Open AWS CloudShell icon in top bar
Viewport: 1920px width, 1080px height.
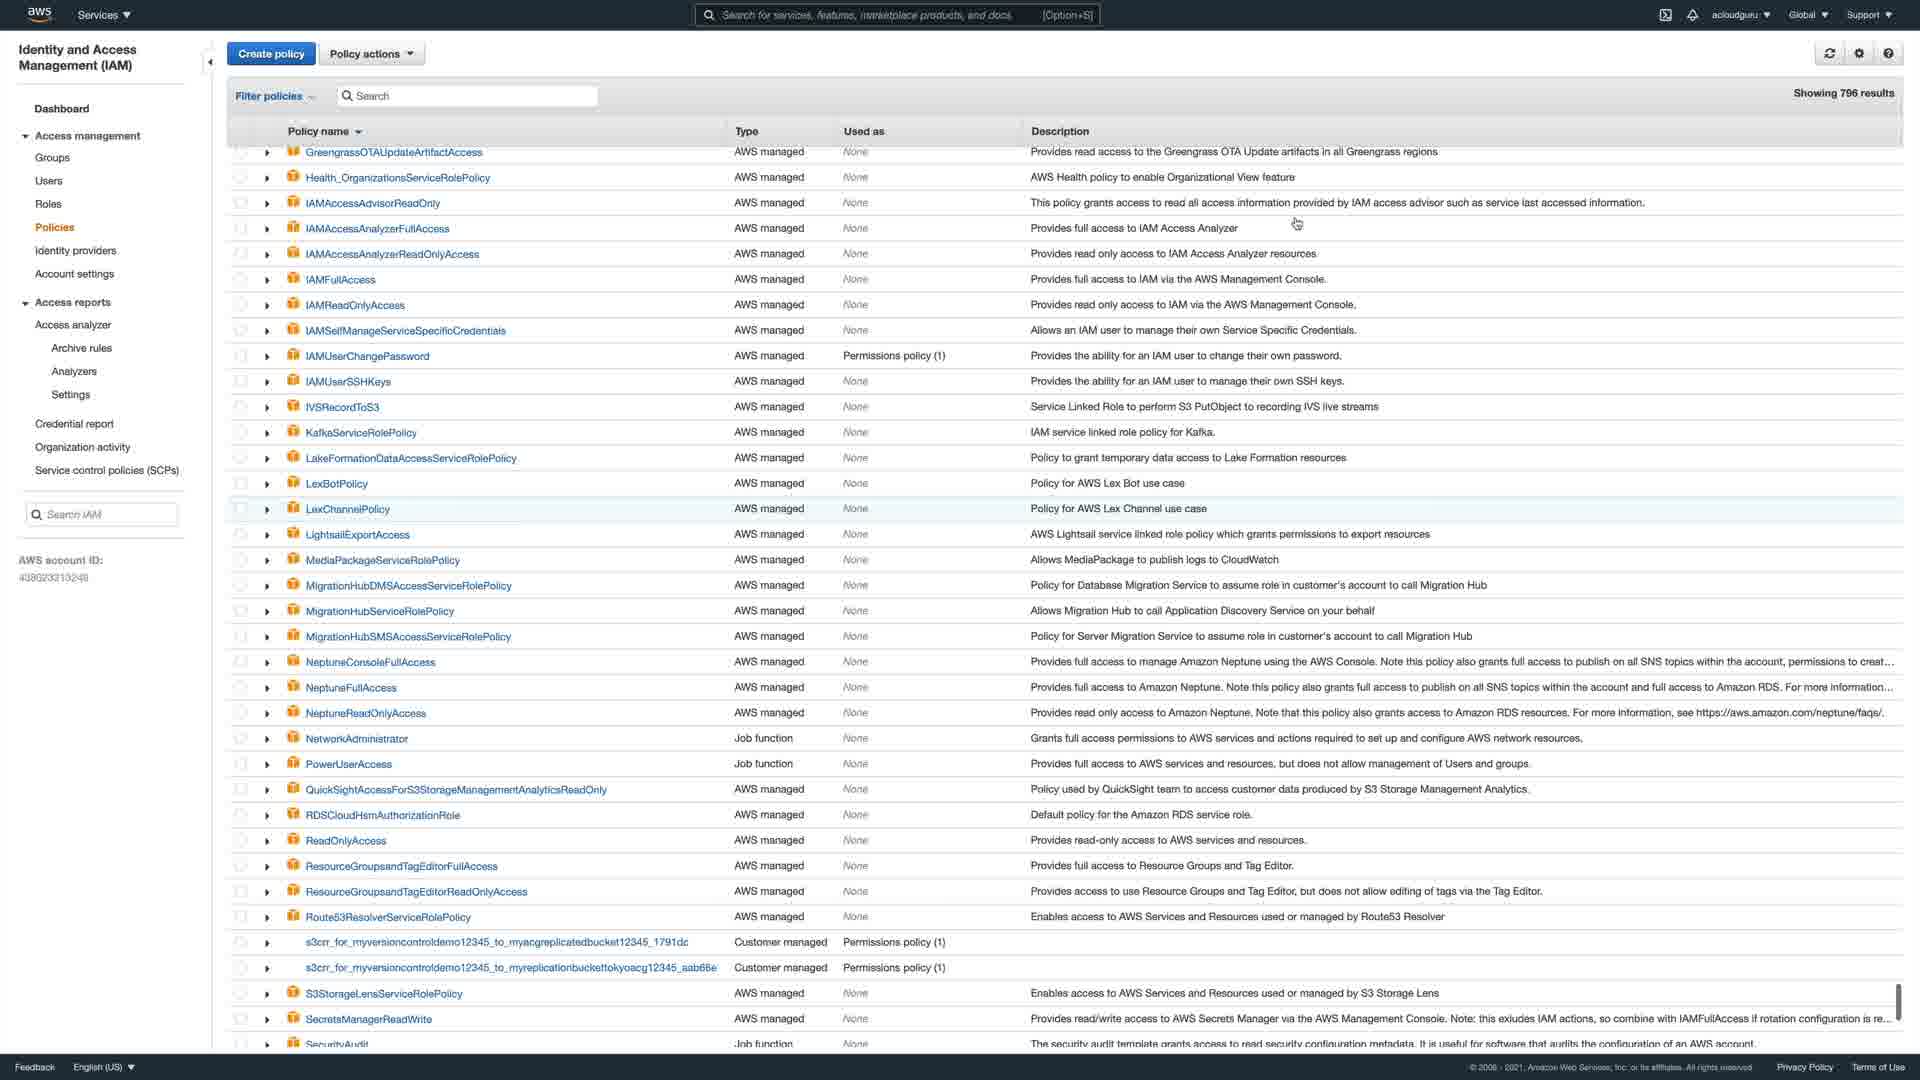point(1665,15)
